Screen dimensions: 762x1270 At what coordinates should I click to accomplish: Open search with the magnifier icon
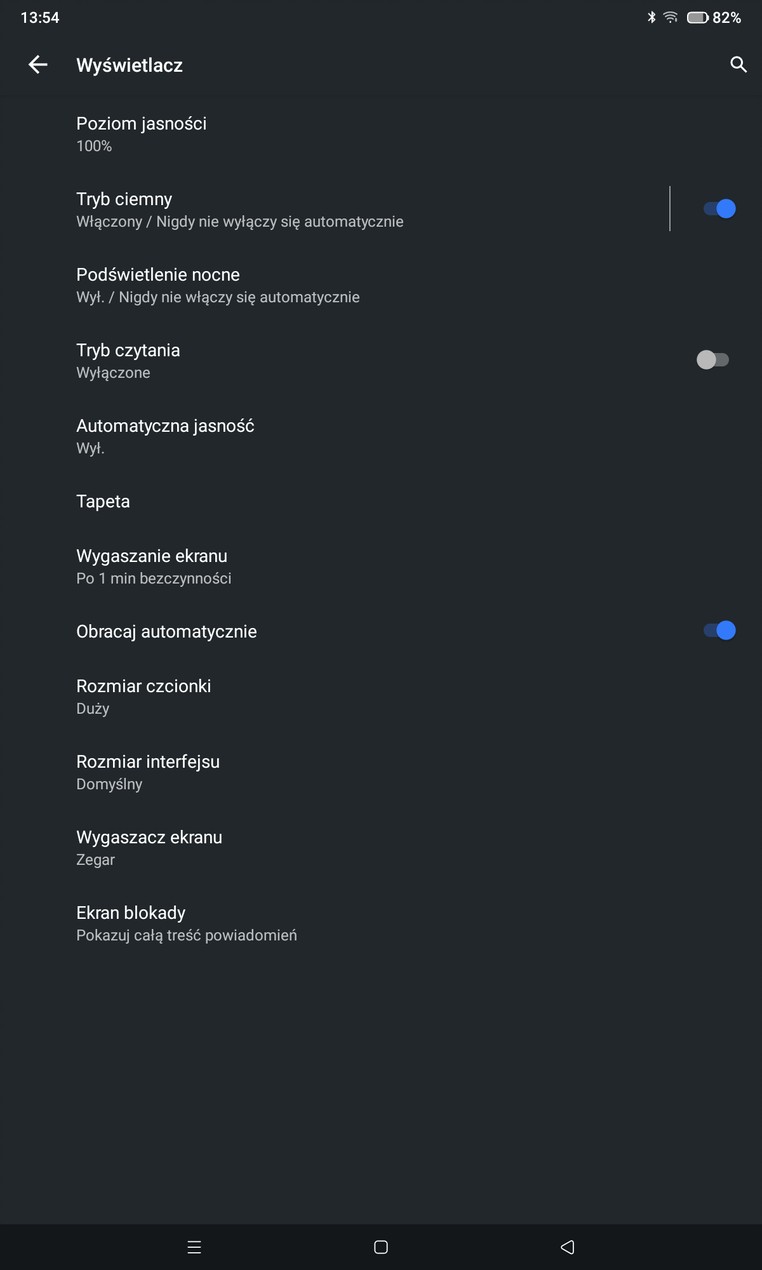739,65
